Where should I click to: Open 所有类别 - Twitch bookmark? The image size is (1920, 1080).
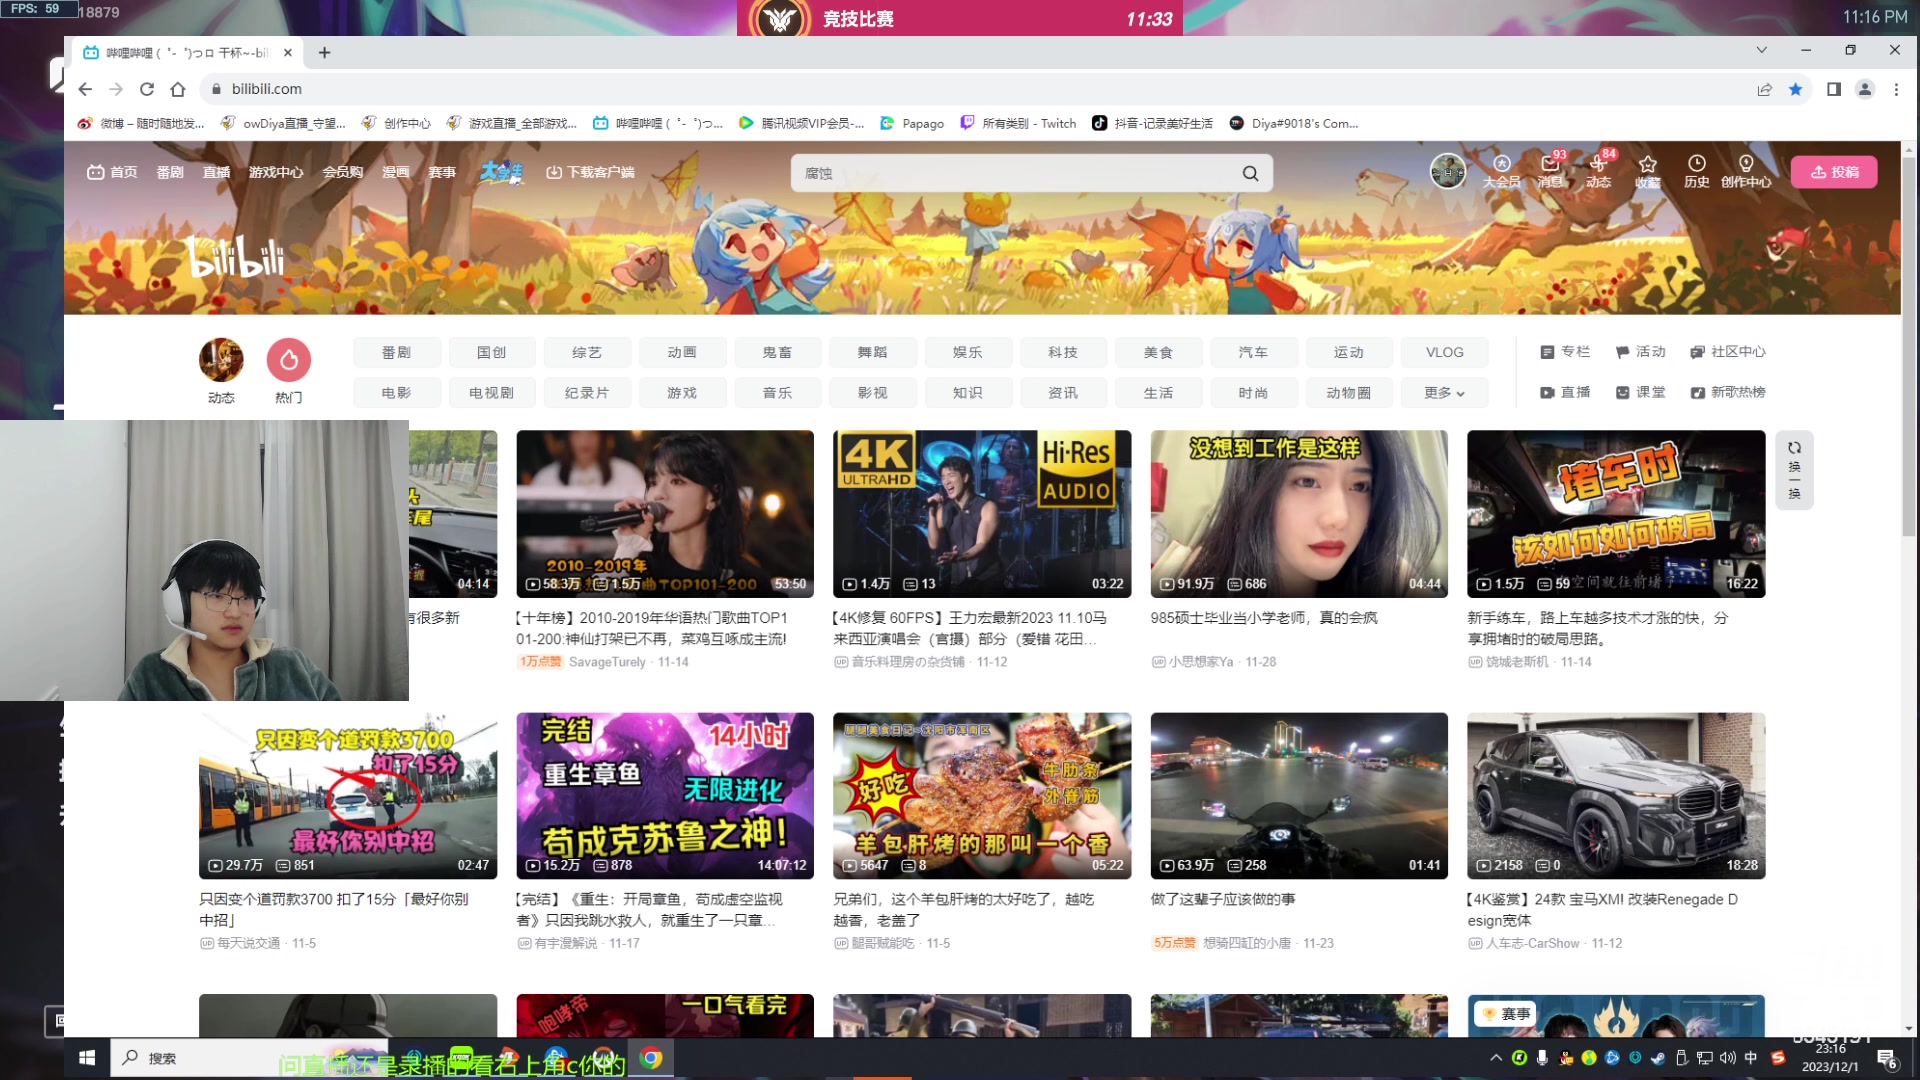pos(1018,123)
